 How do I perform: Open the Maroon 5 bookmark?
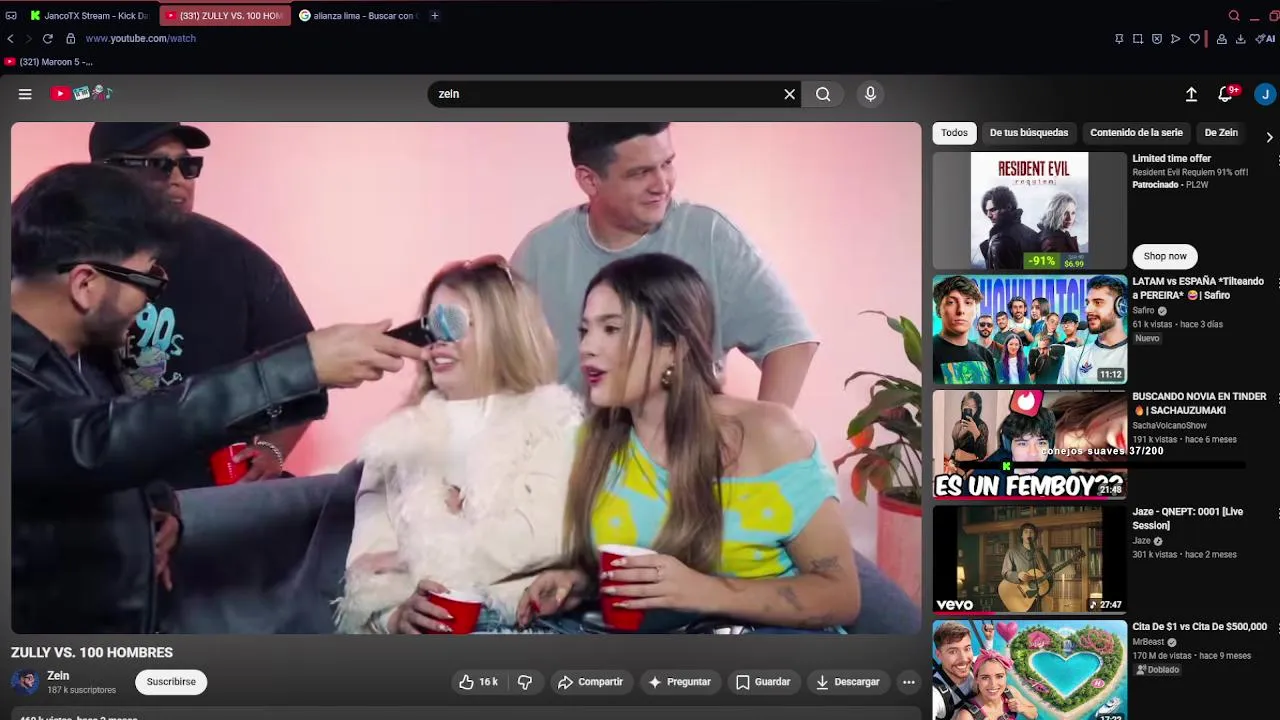48,62
